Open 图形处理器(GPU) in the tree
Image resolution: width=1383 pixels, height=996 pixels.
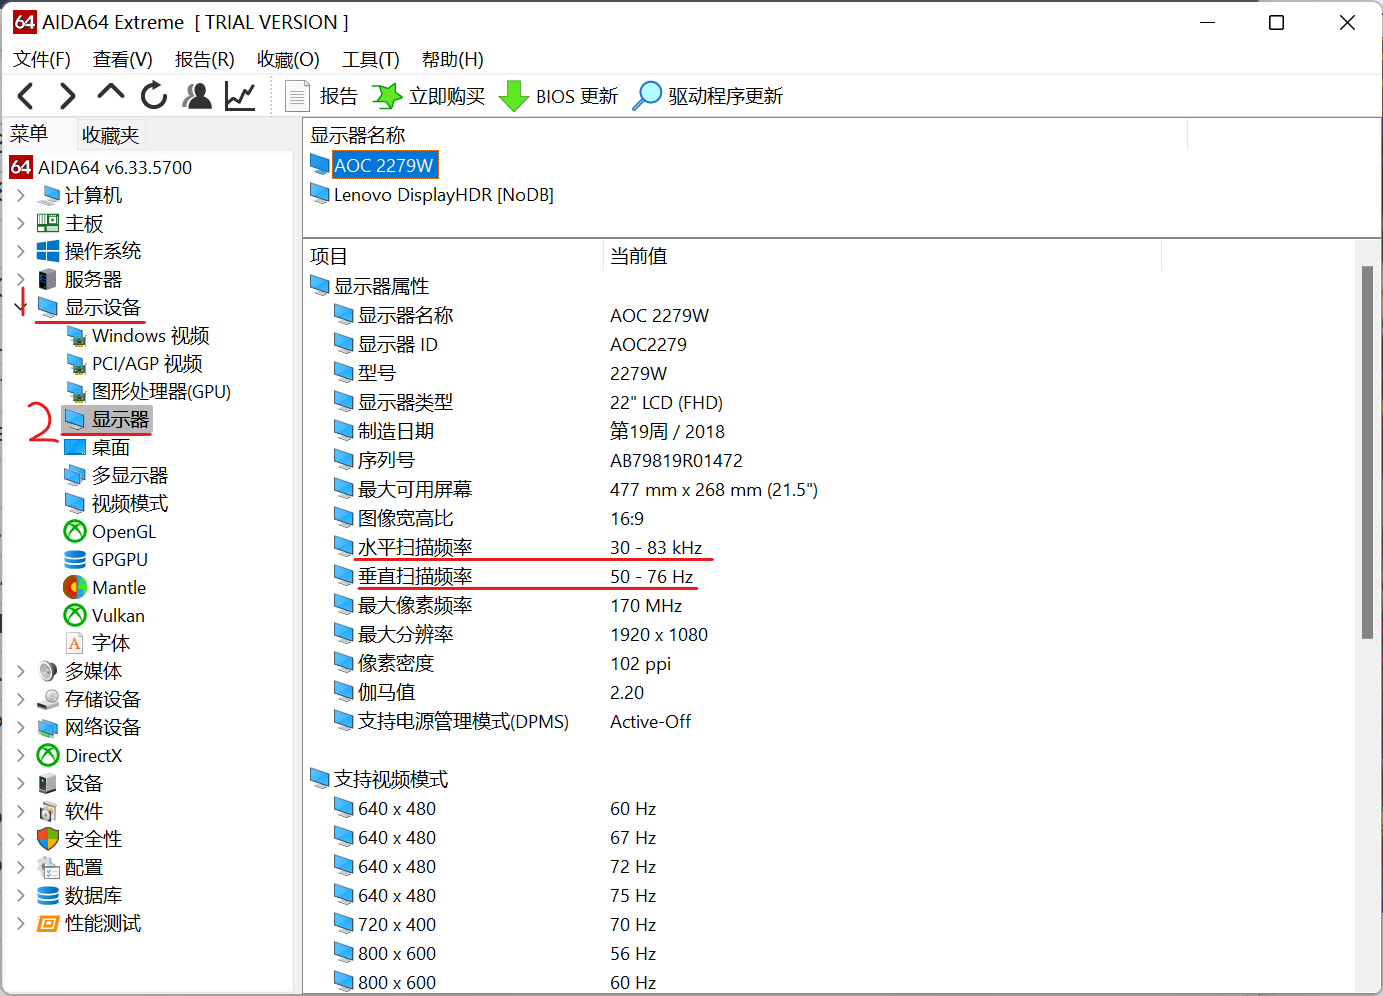click(160, 392)
